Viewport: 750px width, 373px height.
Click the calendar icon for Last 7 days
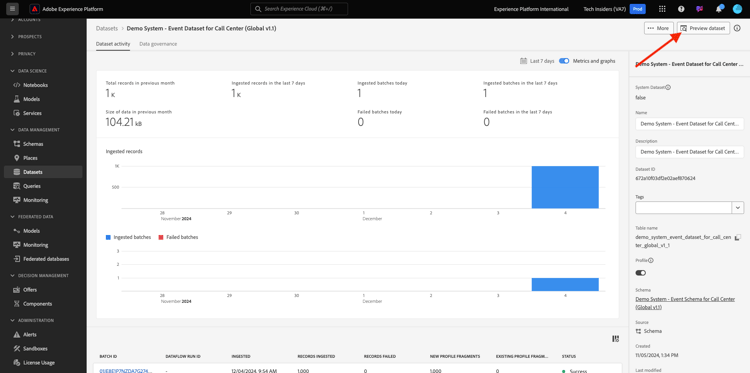point(524,61)
